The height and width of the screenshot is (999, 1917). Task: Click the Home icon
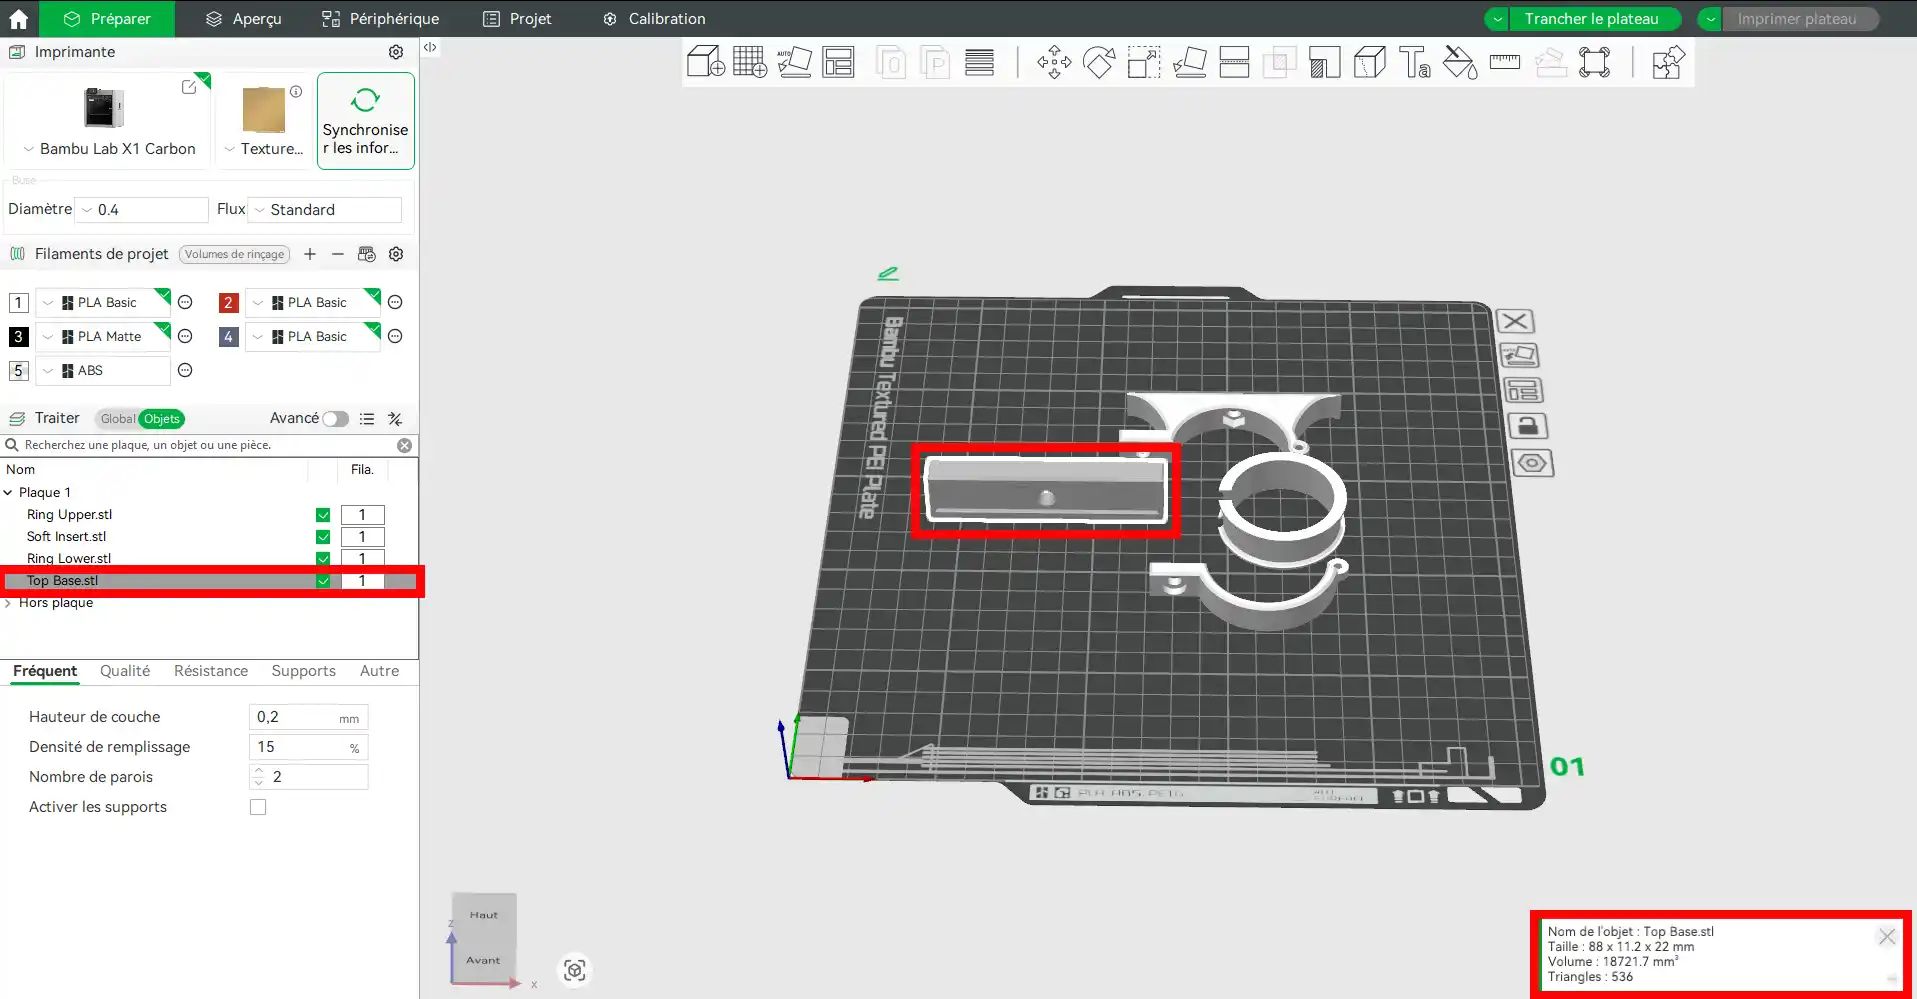[x=19, y=19]
